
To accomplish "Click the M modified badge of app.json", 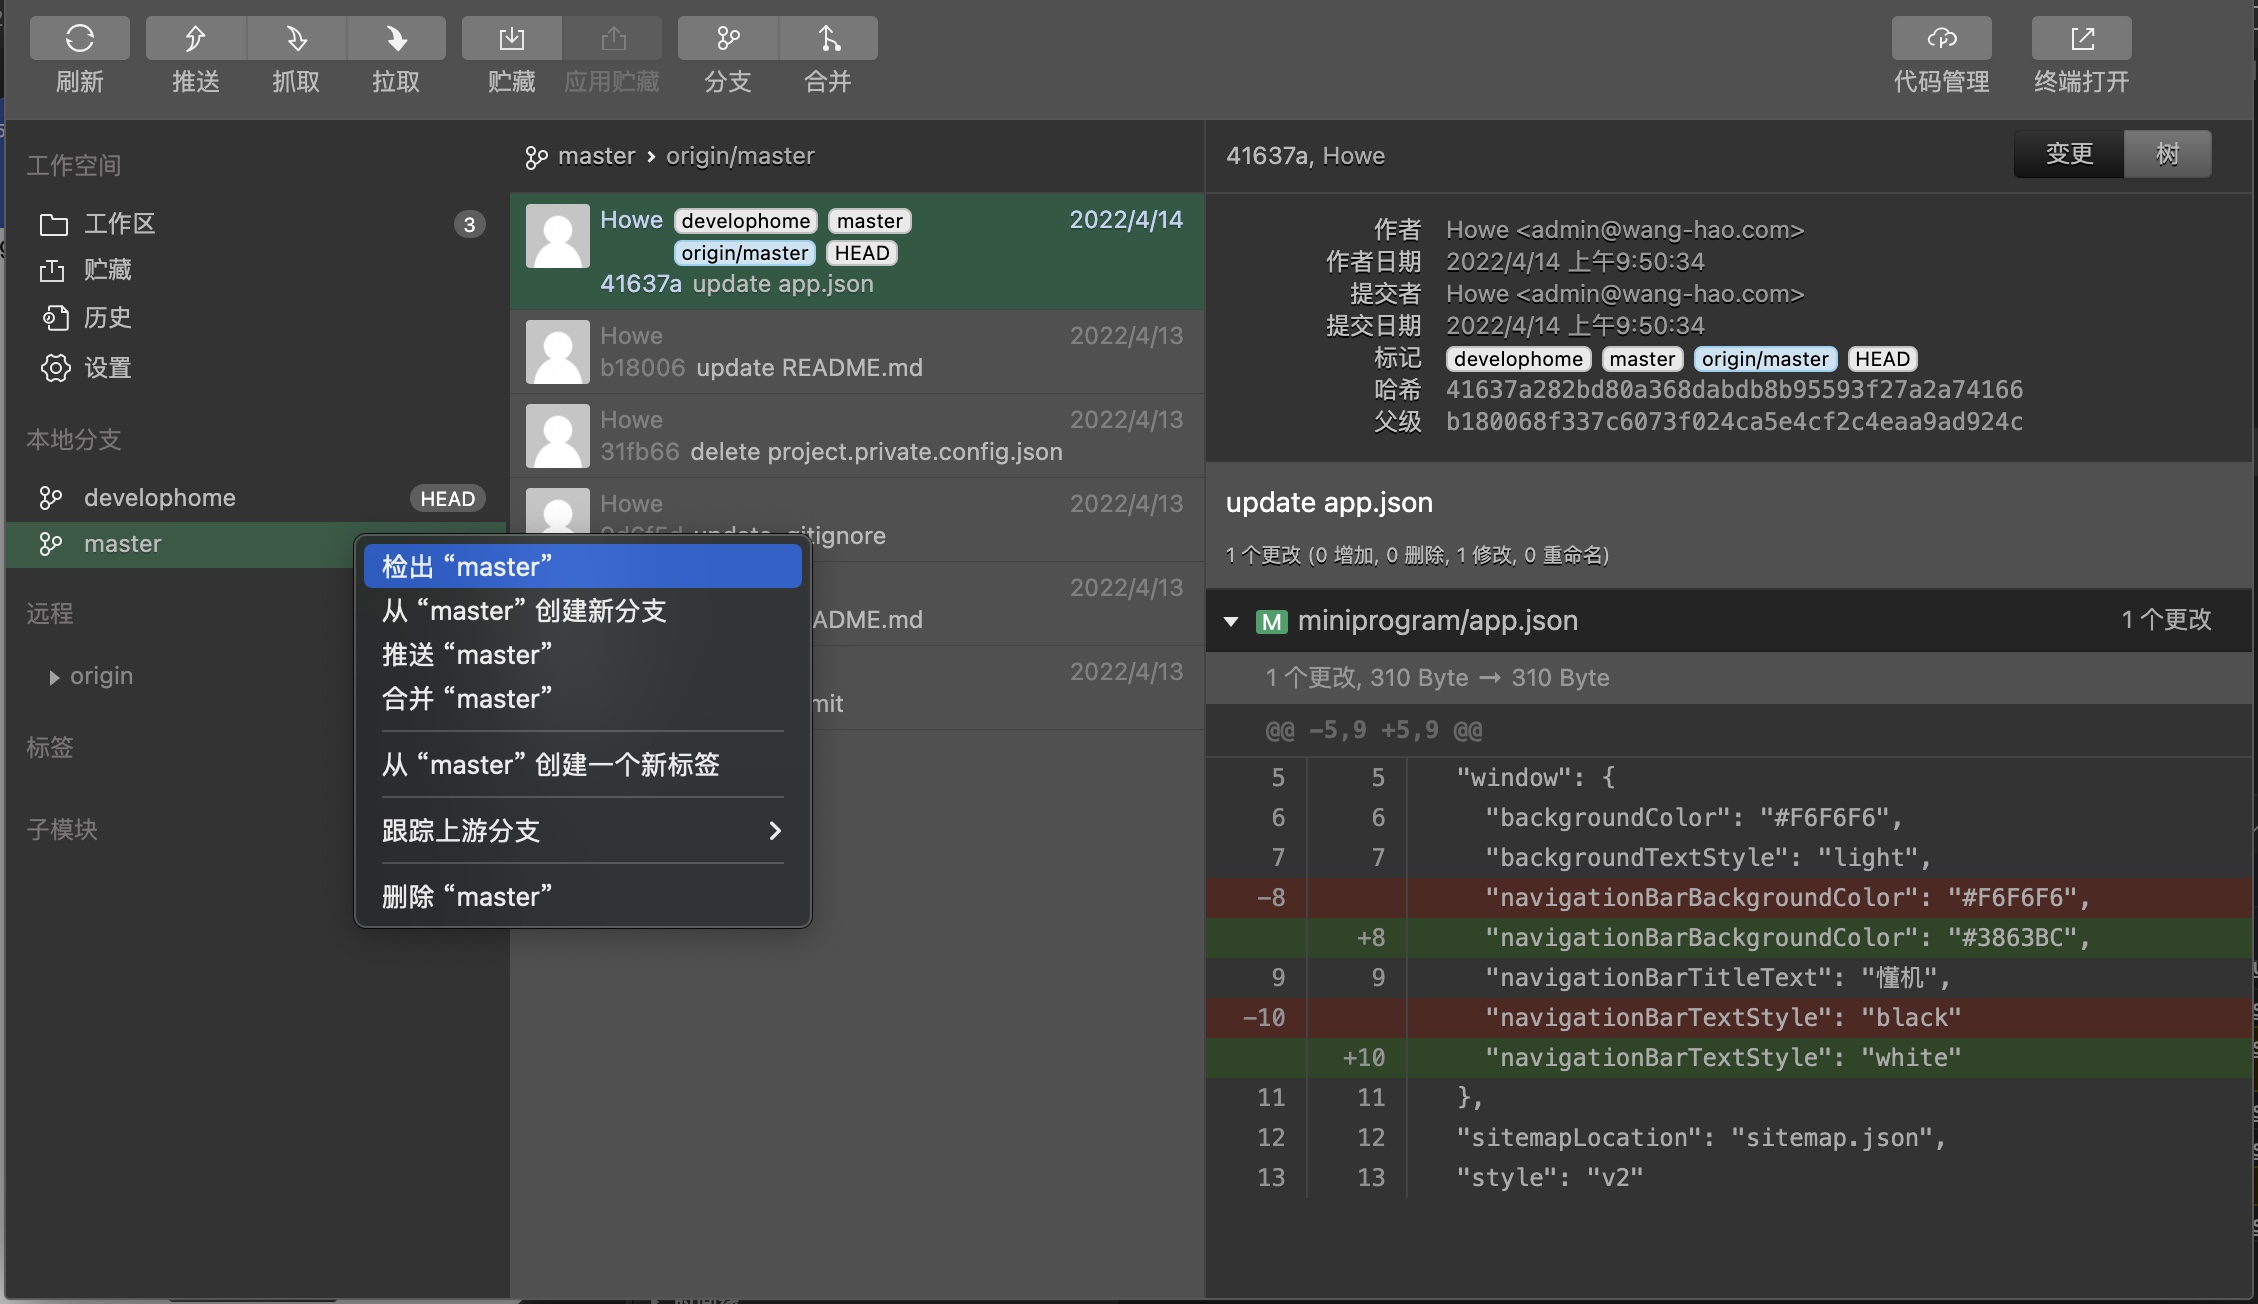I will pyautogui.click(x=1272, y=622).
